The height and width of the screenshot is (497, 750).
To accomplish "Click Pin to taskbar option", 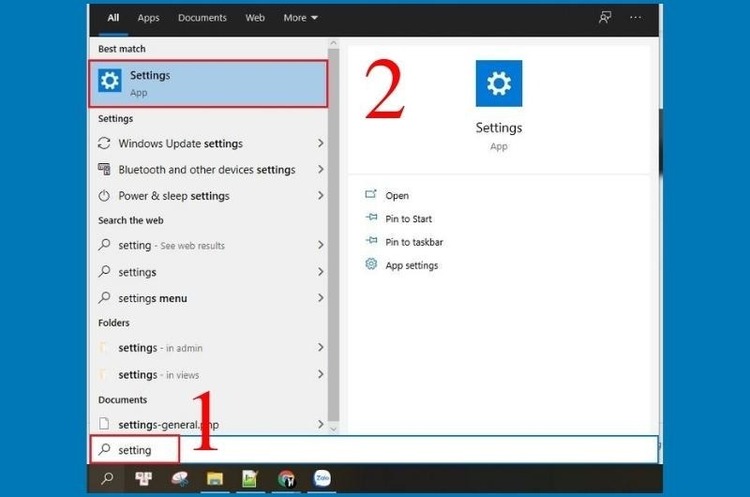I will pyautogui.click(x=413, y=242).
